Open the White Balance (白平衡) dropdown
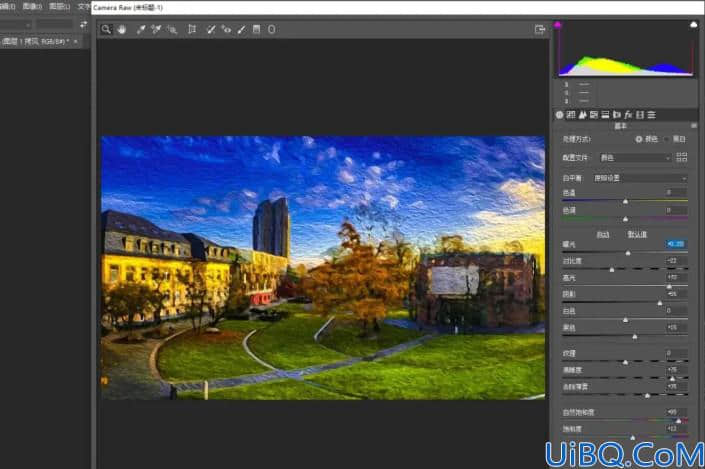705x469 pixels. (x=639, y=179)
